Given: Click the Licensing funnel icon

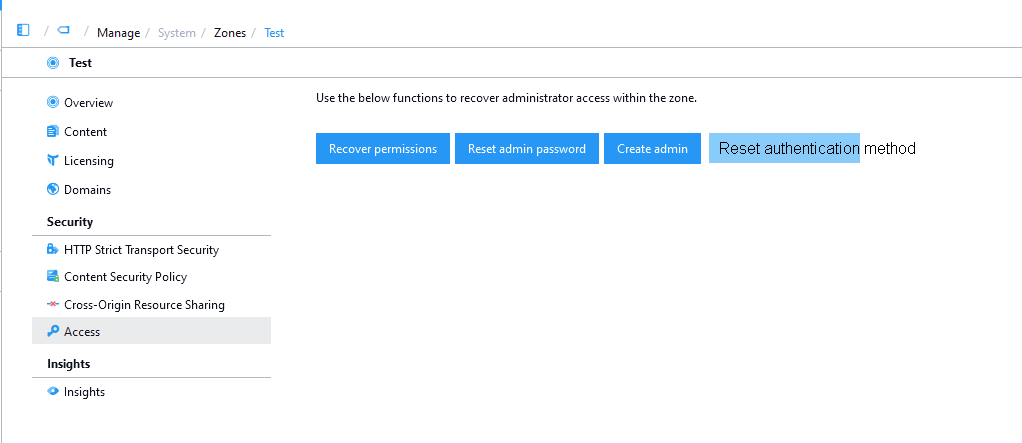Looking at the screenshot, I should (53, 160).
